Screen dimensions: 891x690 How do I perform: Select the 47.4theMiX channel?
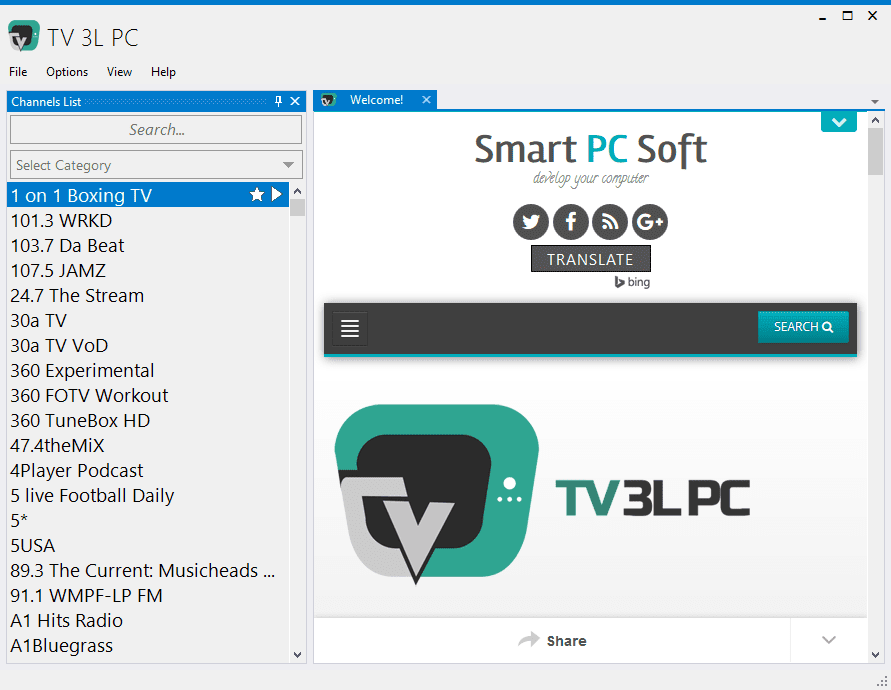[148, 446]
